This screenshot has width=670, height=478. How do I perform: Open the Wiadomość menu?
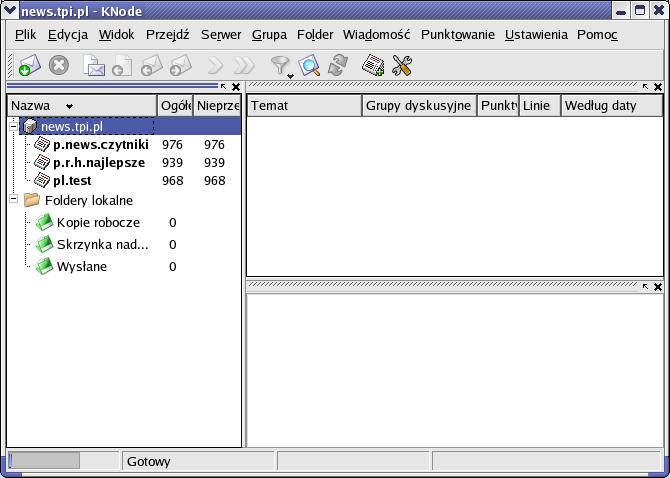(376, 34)
